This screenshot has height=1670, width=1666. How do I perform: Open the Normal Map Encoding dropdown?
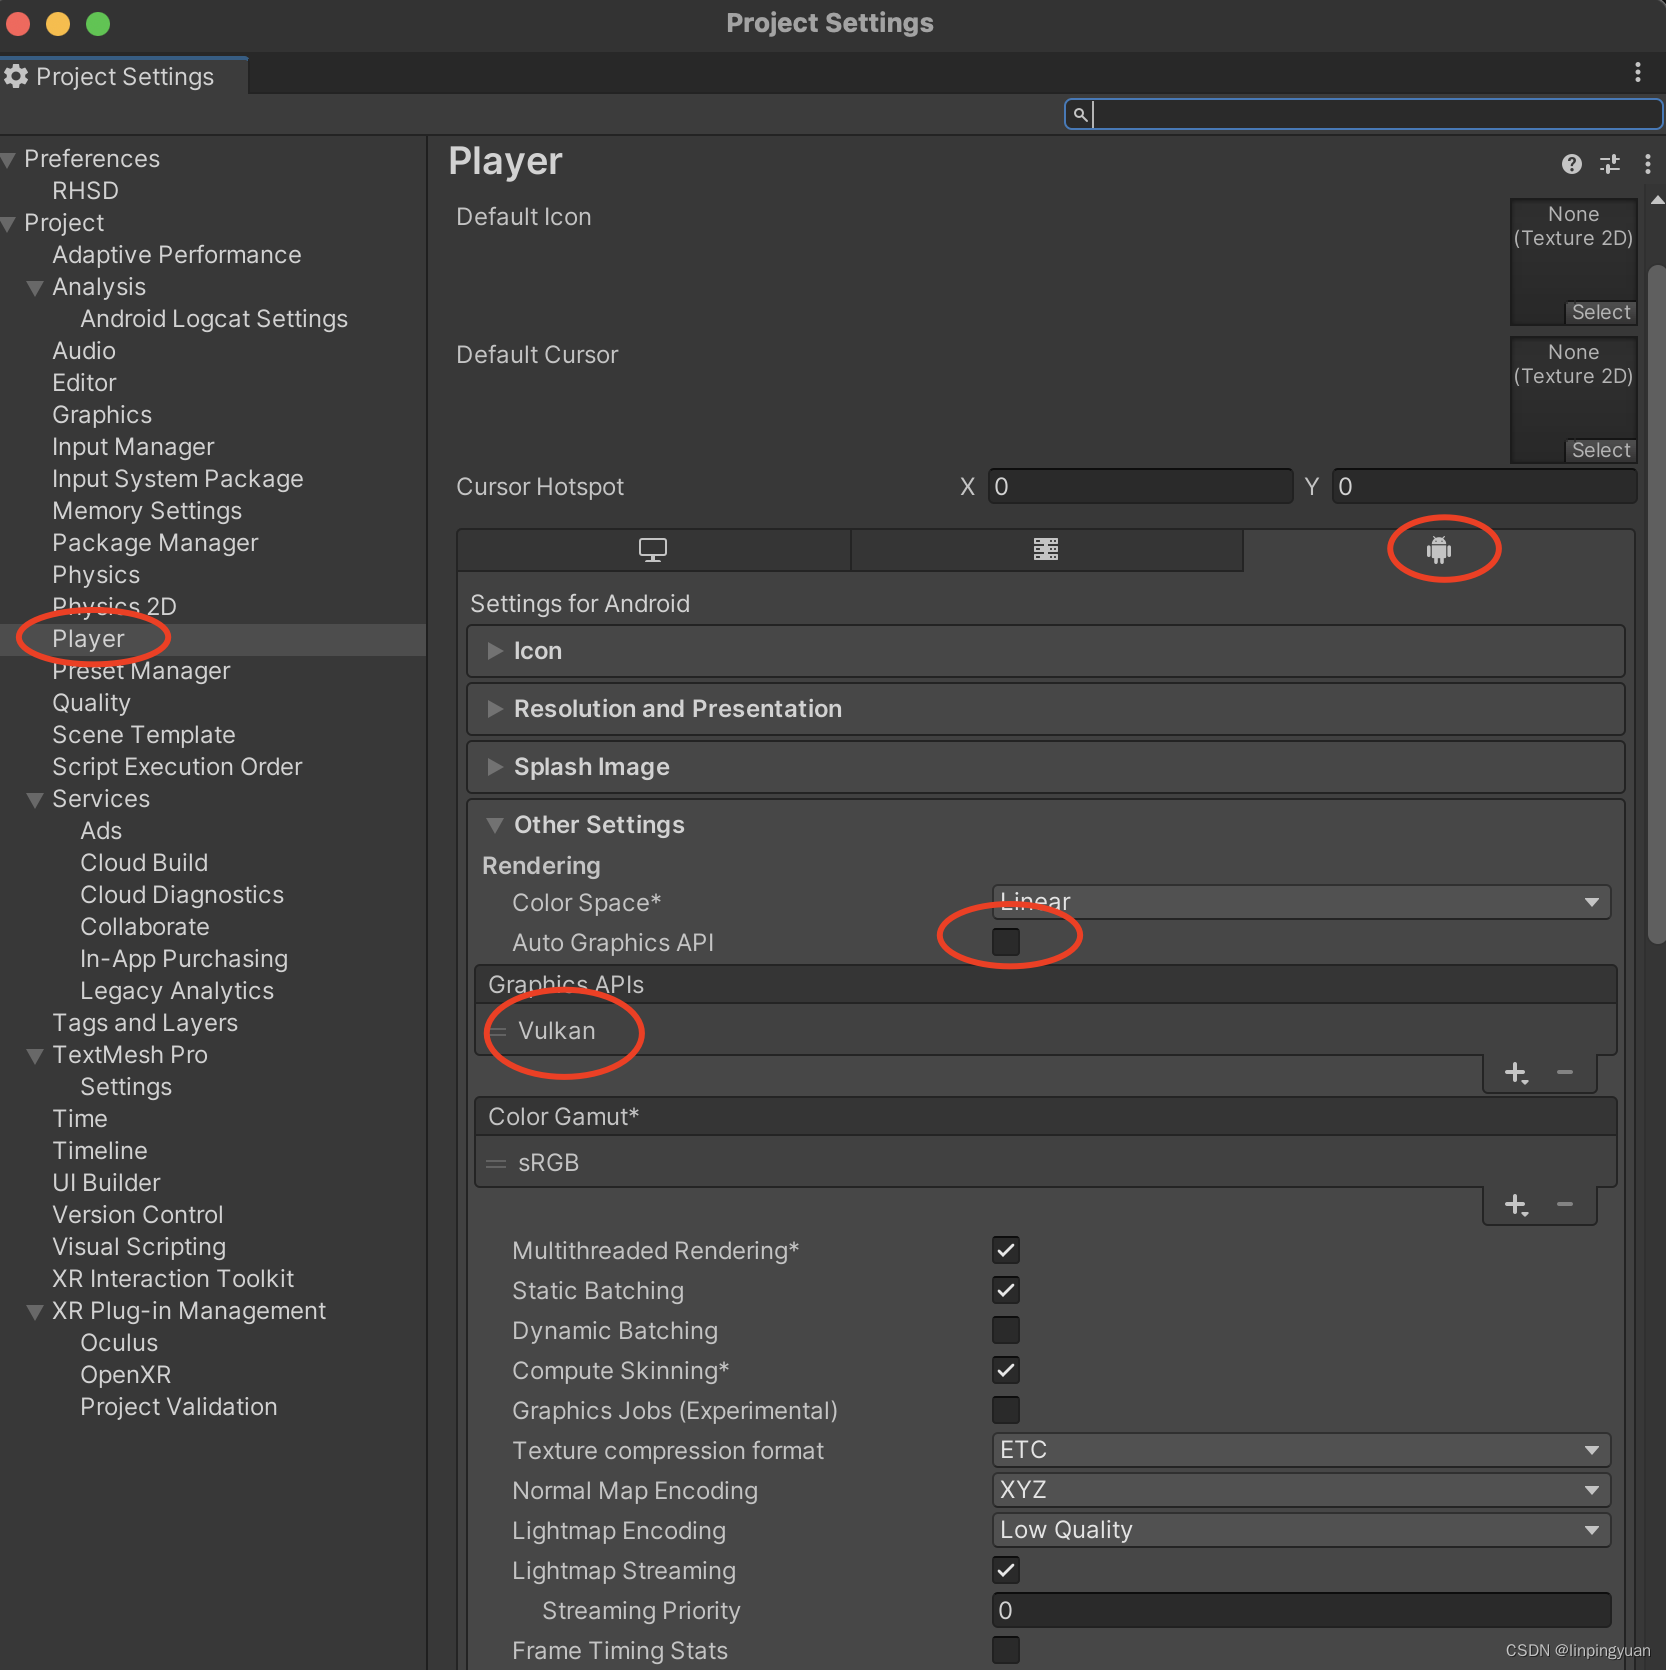(1301, 1490)
